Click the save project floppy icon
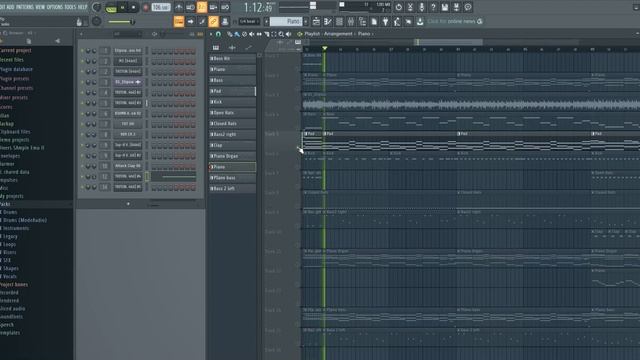The height and width of the screenshot is (360, 640). click(445, 7)
